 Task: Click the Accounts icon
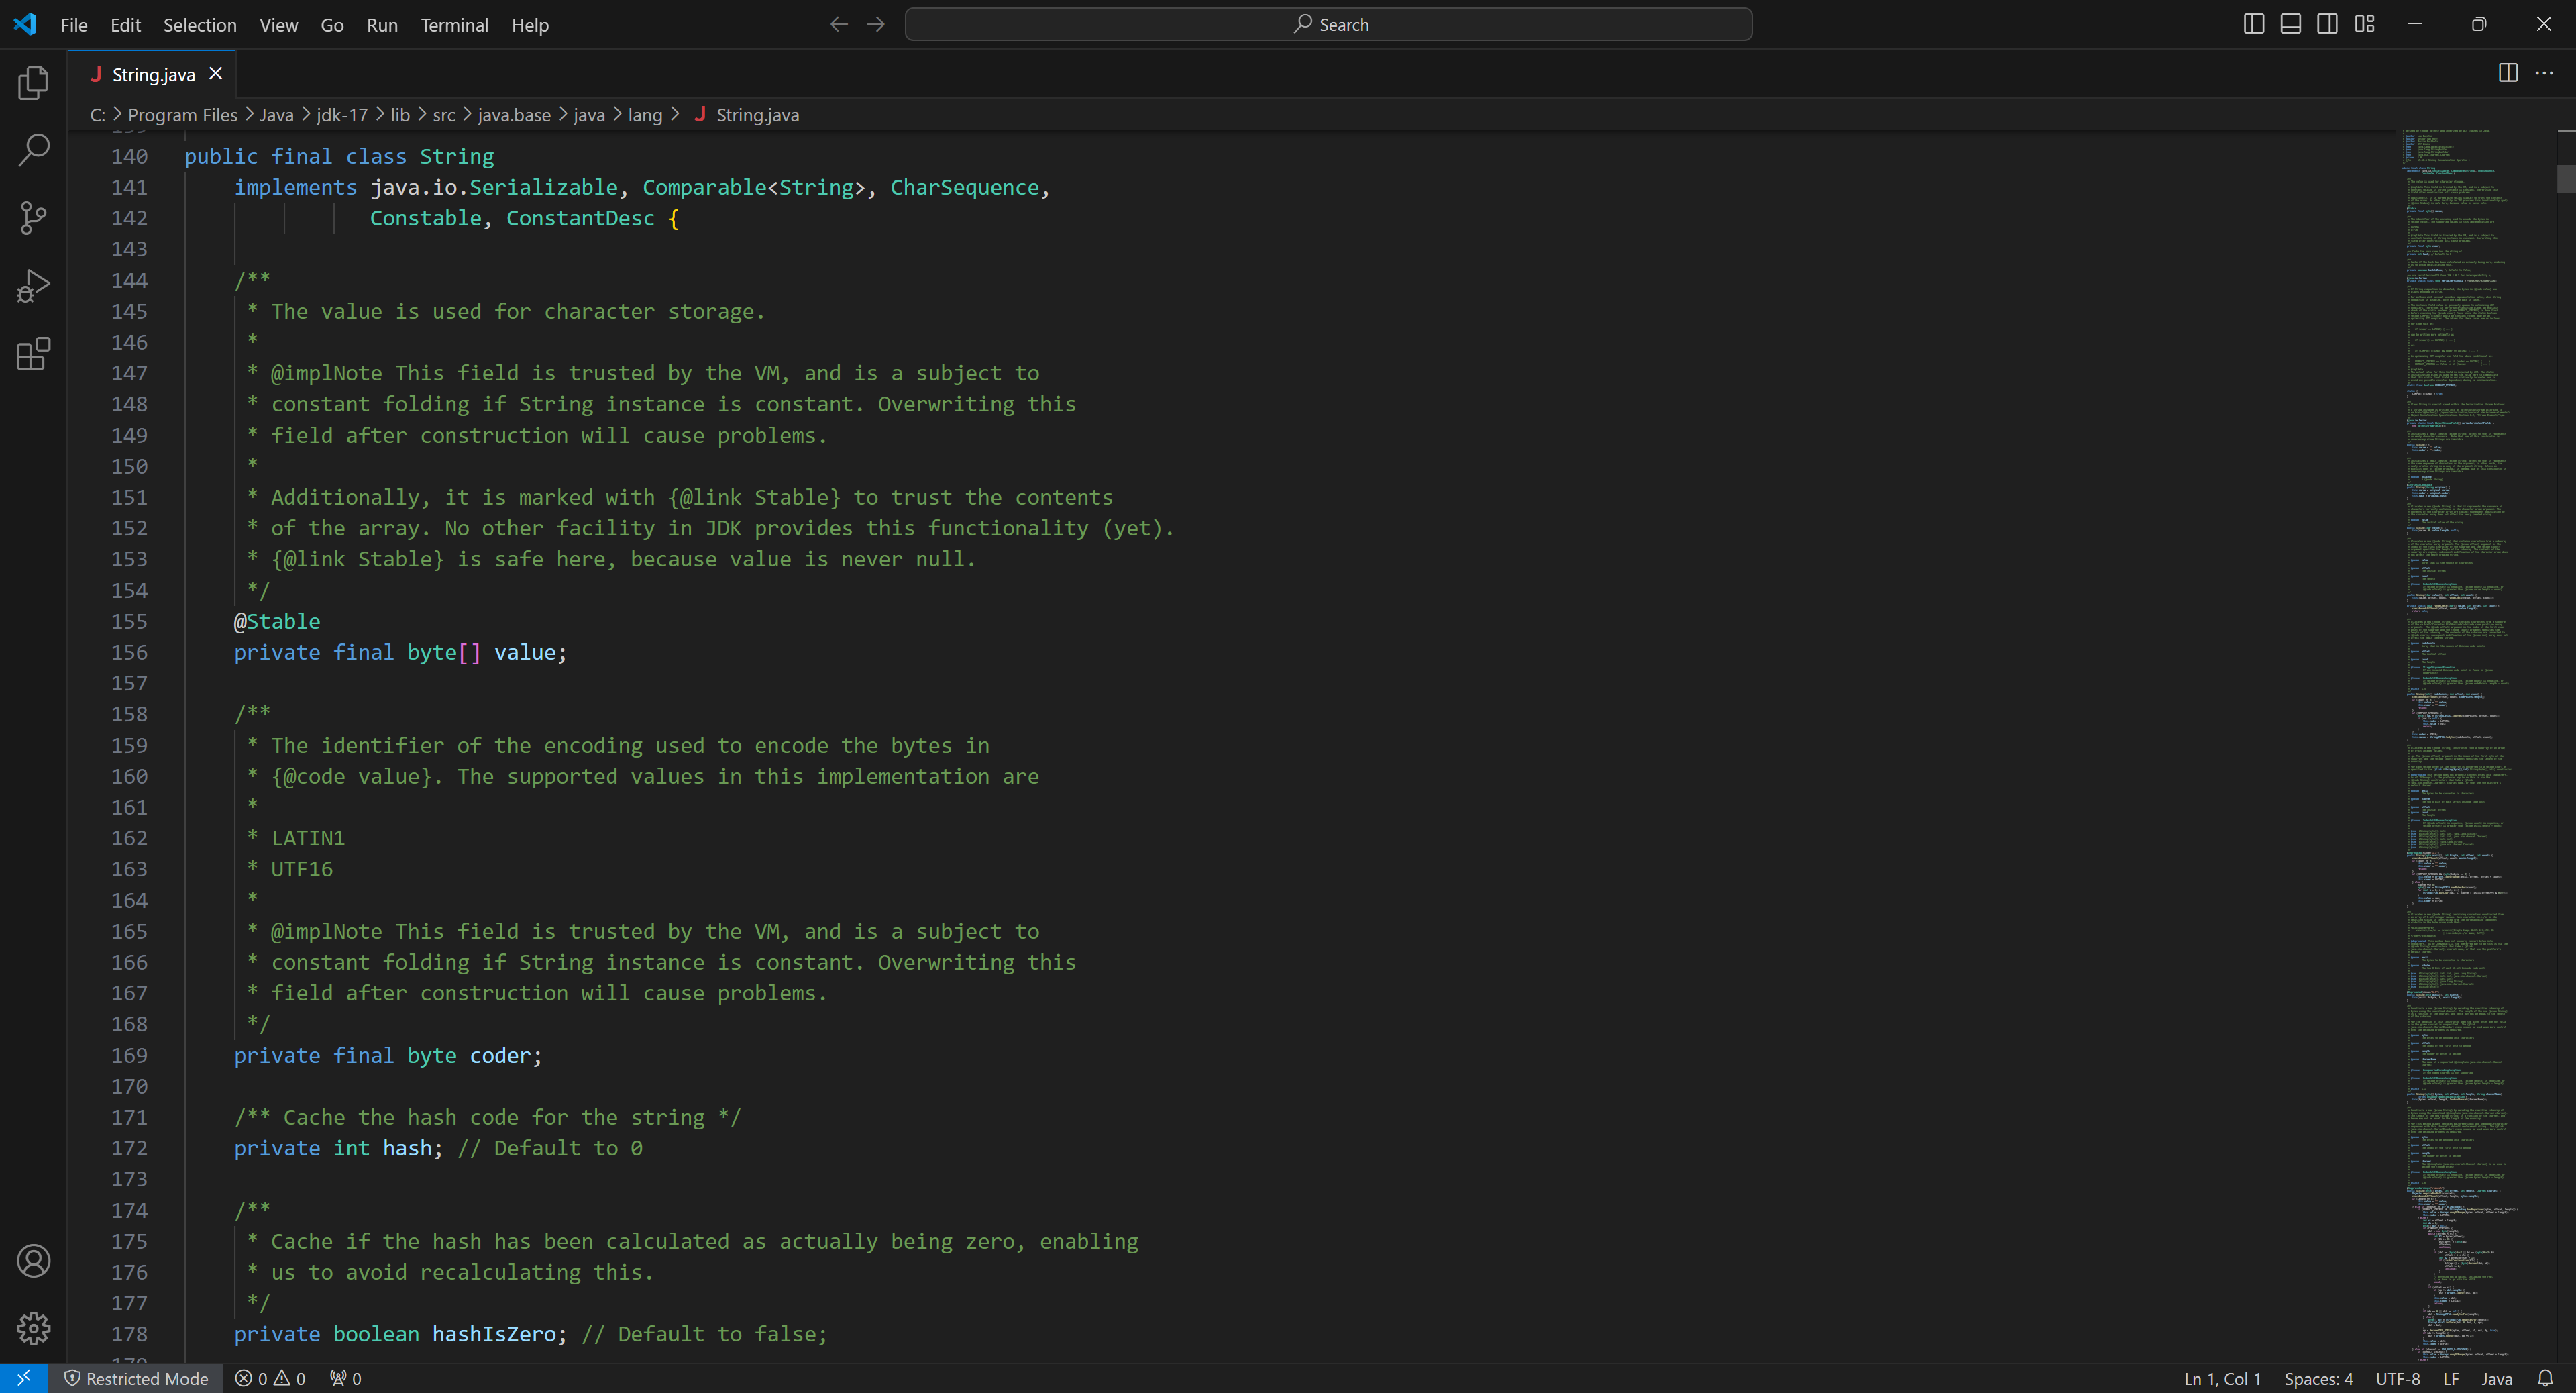click(x=33, y=1261)
